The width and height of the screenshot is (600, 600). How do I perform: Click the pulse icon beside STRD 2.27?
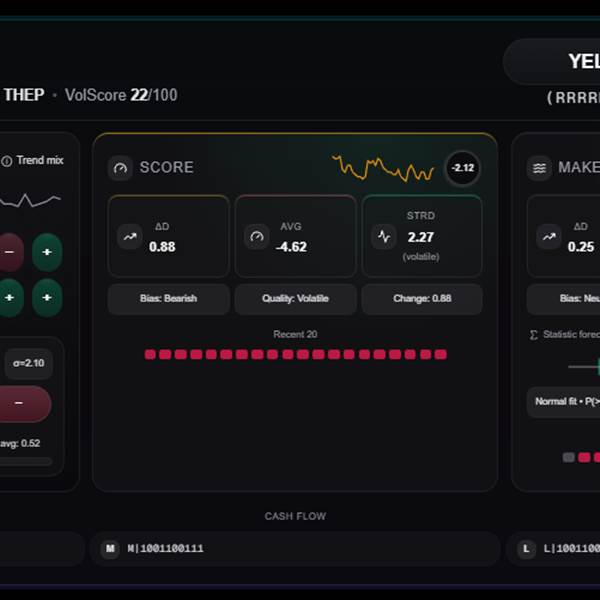point(384,237)
